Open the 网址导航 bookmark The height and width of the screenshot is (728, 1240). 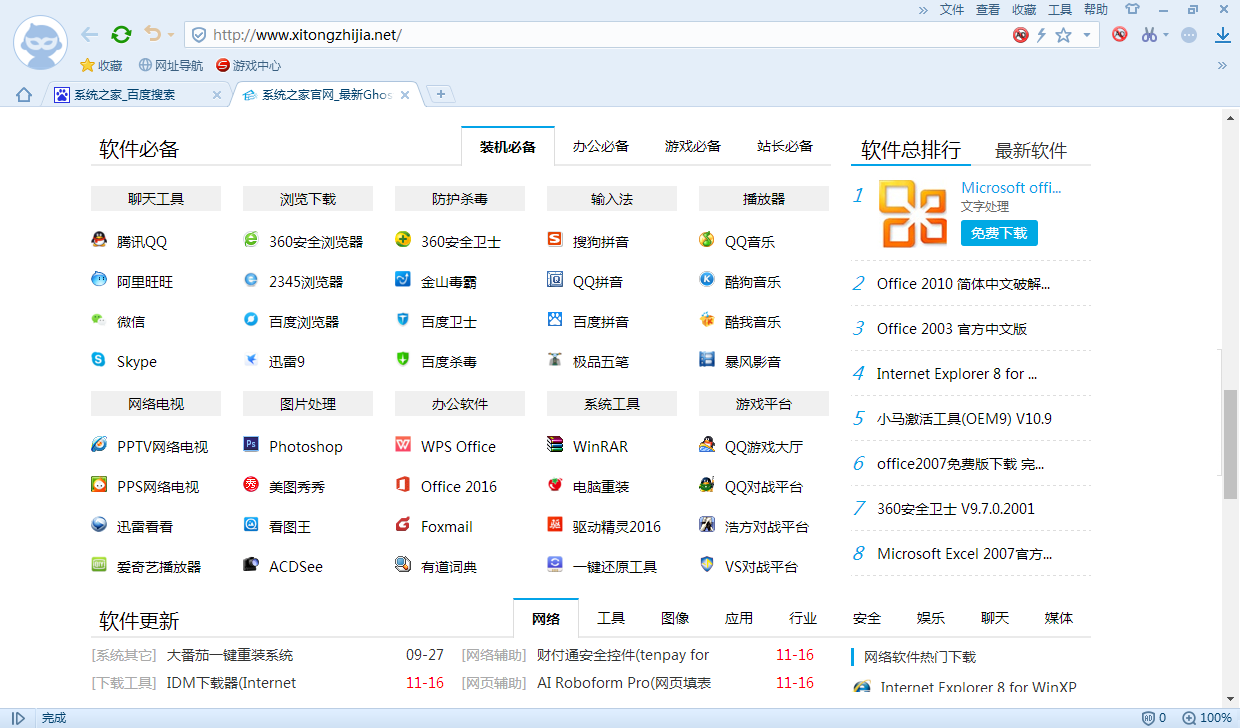170,65
